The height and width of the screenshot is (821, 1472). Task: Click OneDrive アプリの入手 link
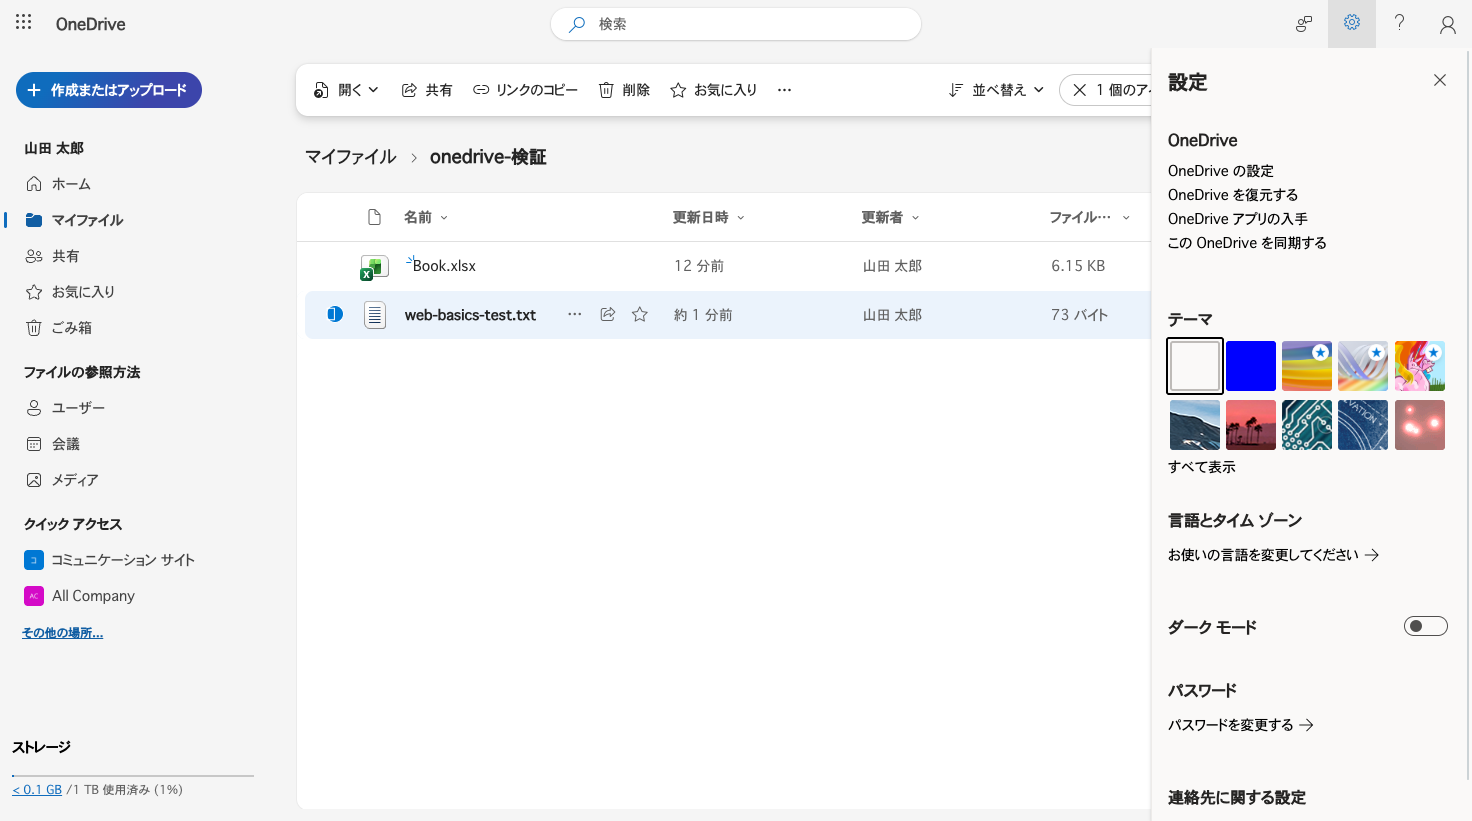tap(1238, 219)
